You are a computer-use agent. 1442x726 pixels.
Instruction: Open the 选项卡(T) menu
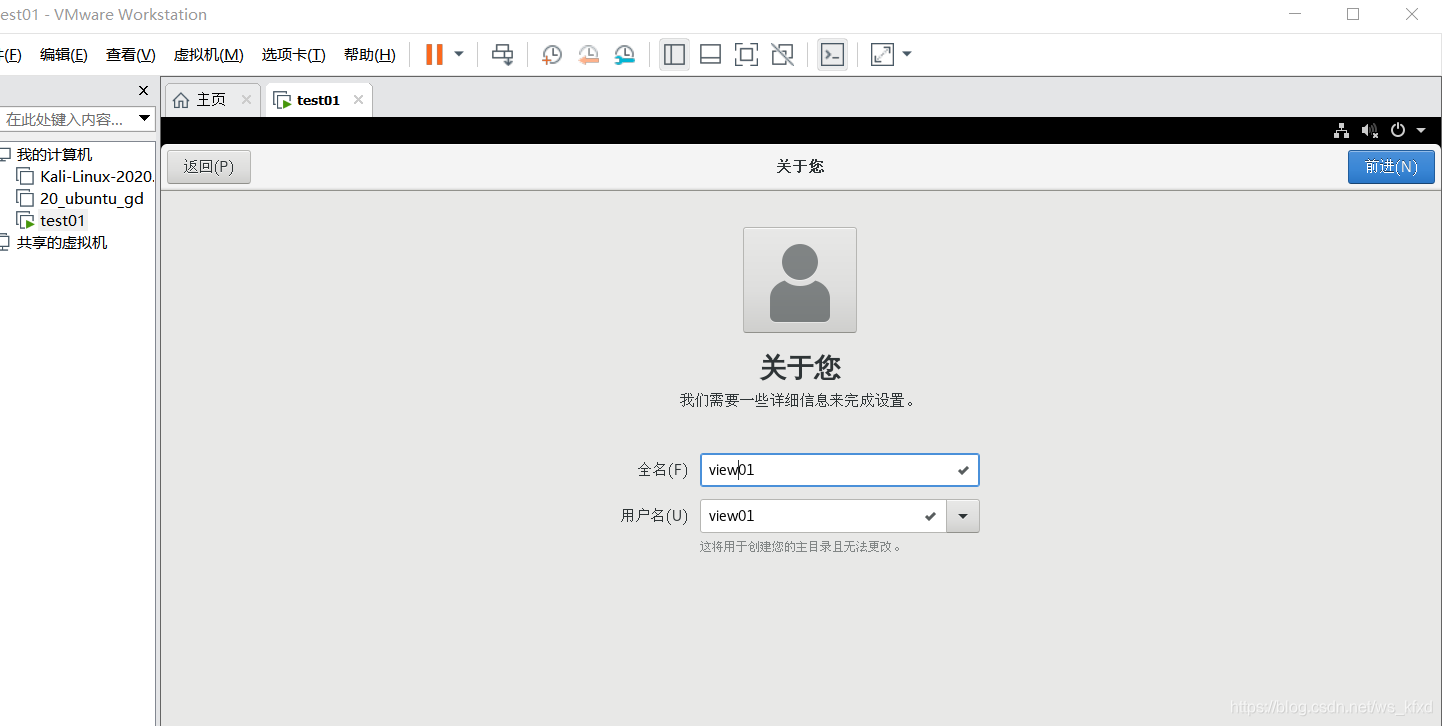[x=294, y=55]
